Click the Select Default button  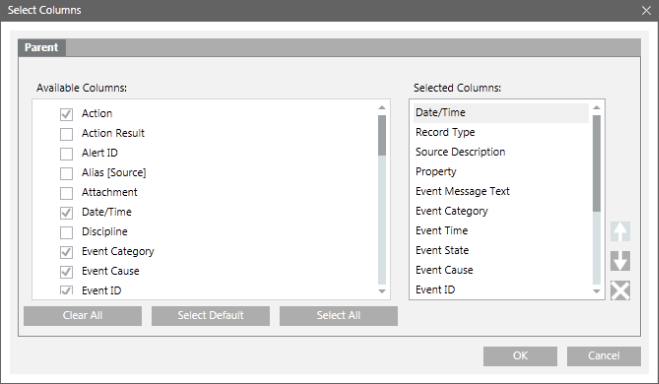211,316
